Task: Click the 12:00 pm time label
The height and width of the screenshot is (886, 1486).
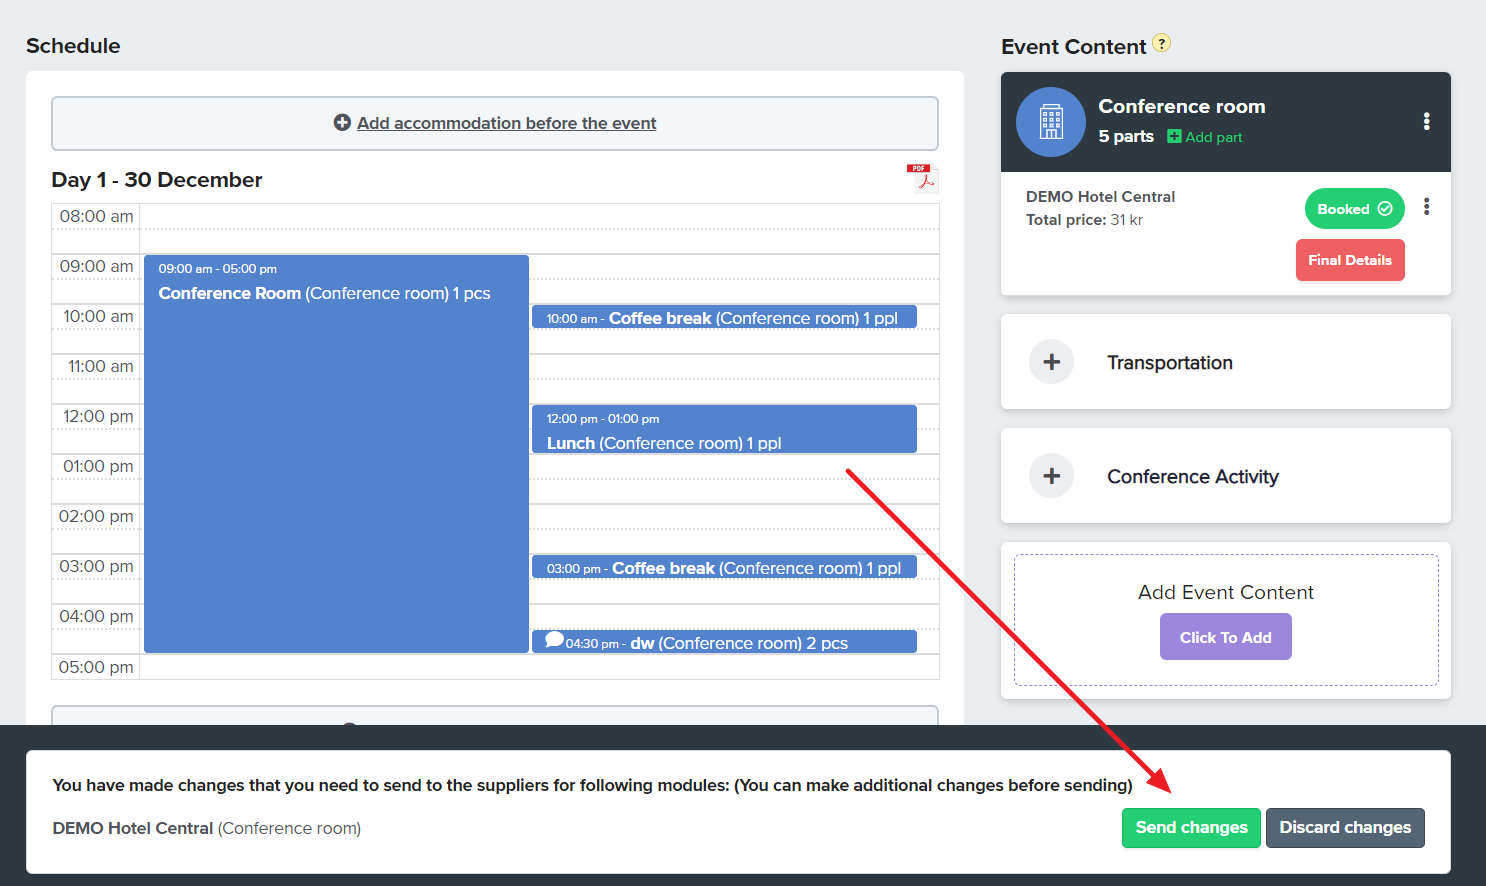Action: pos(98,416)
